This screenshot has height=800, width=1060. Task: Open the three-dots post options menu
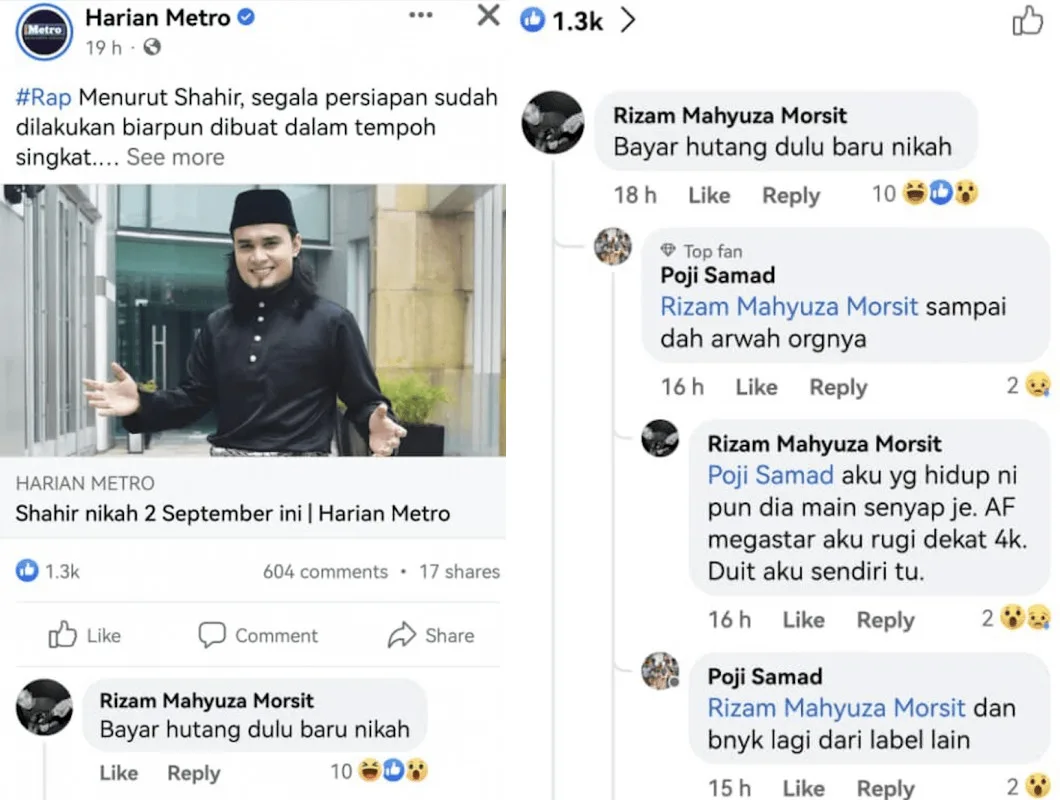(x=421, y=16)
